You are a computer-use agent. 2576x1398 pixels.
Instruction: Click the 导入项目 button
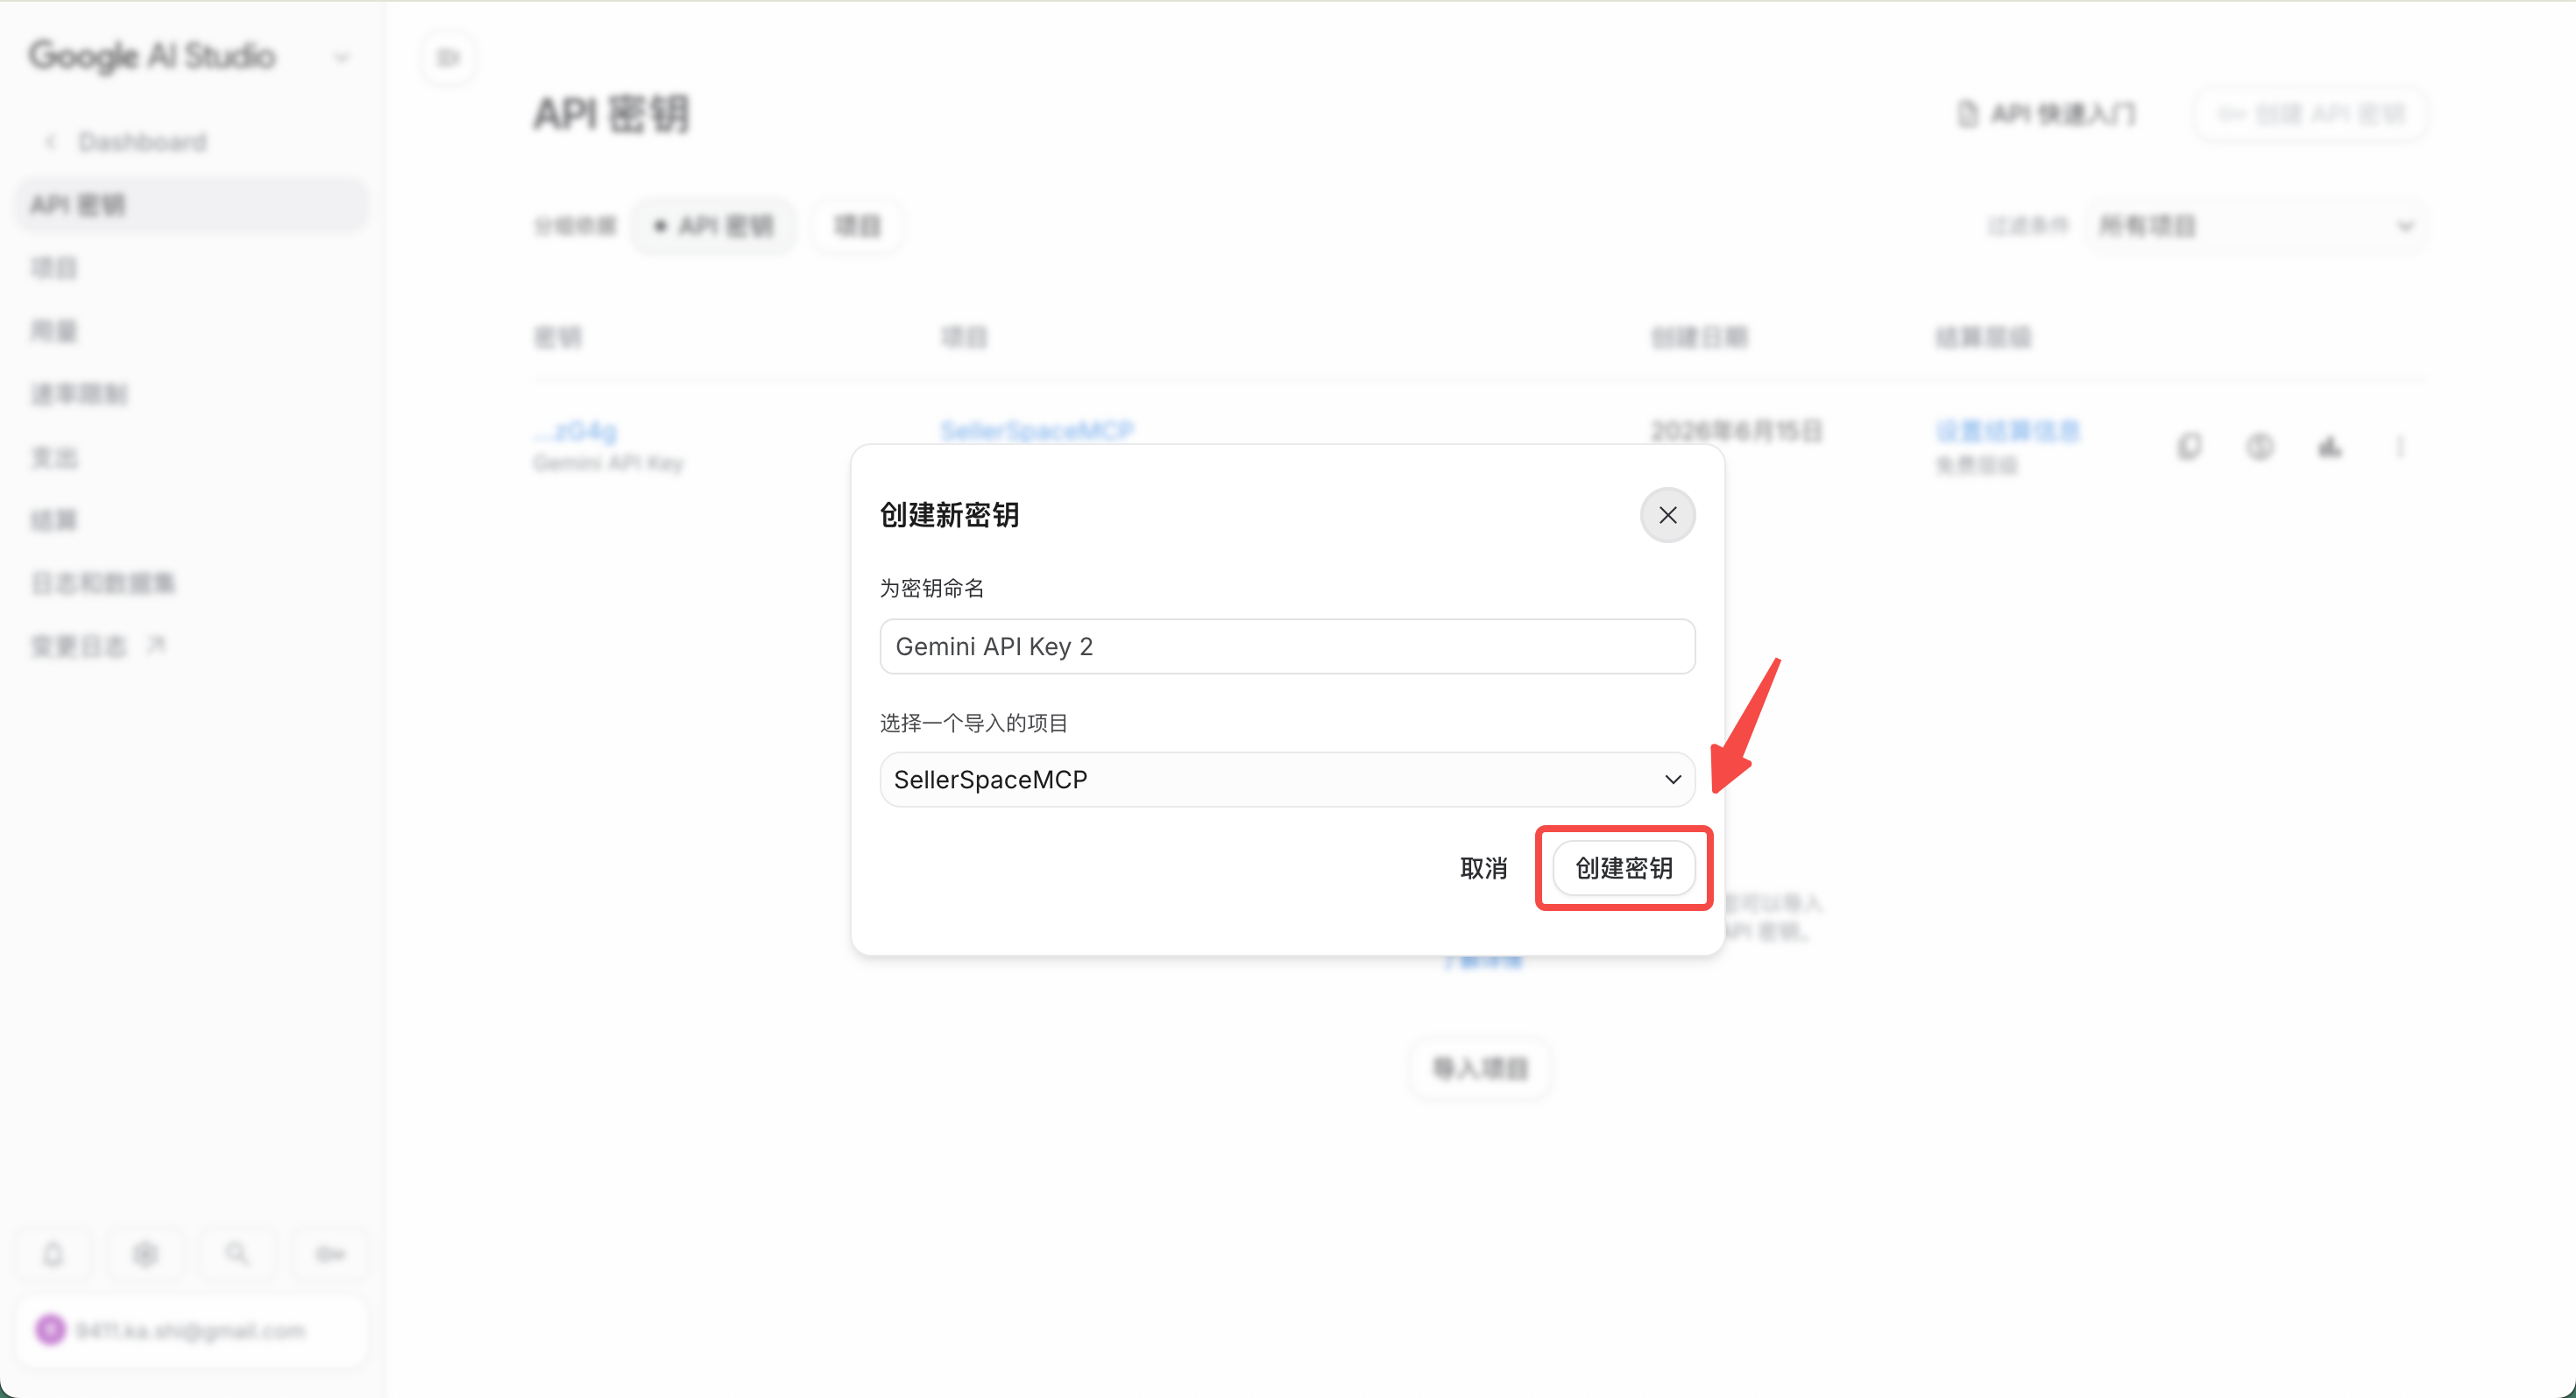tap(1480, 1068)
